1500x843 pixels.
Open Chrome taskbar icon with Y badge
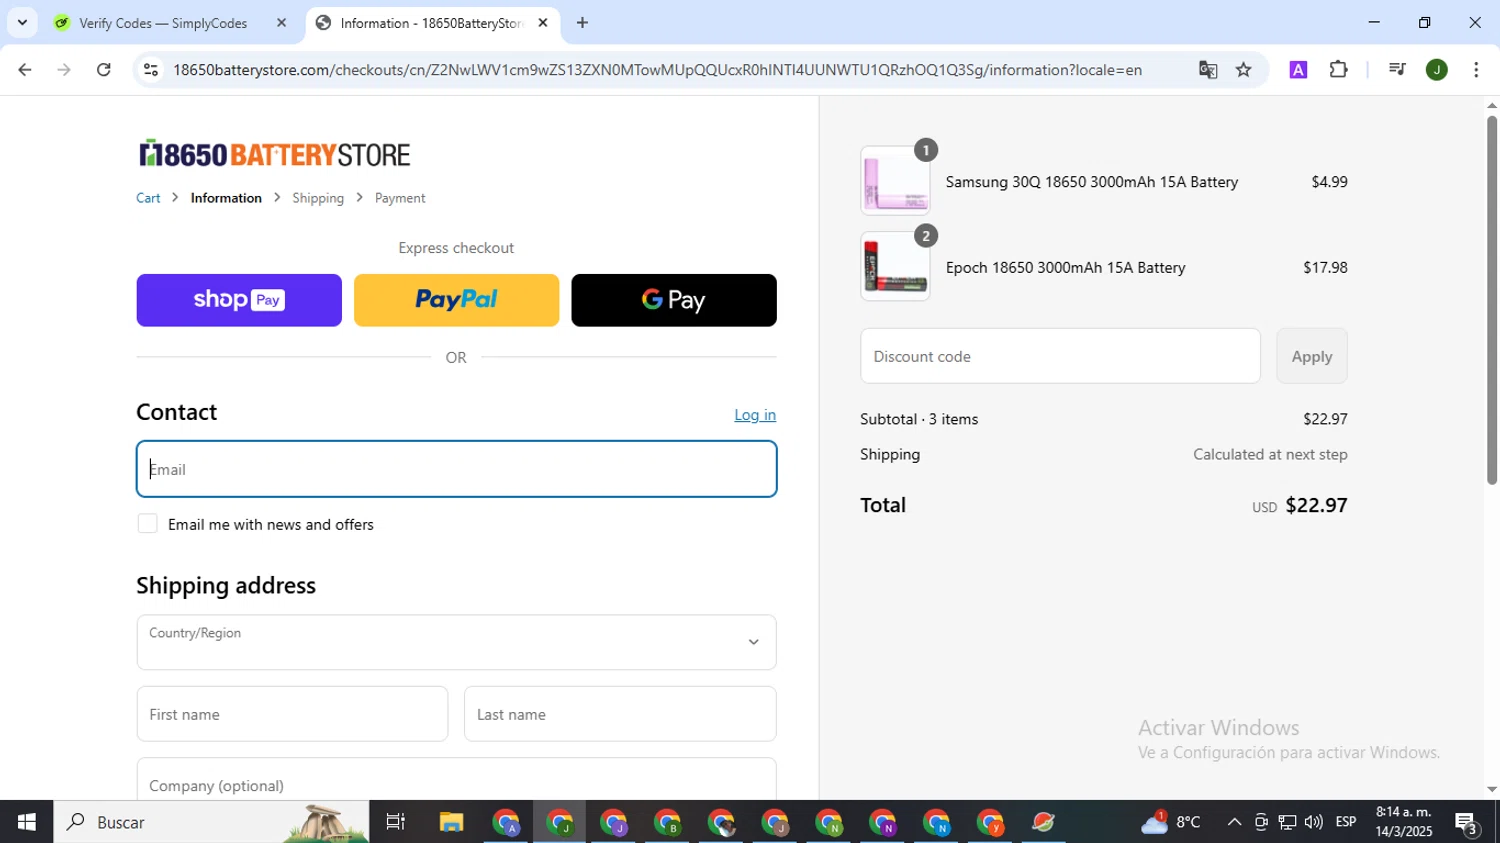click(x=990, y=822)
